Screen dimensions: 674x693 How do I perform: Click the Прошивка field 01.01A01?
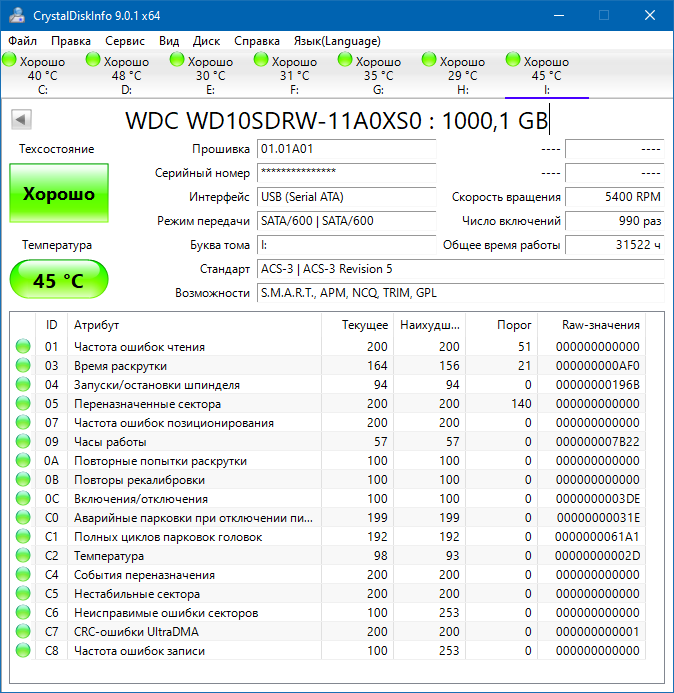[347, 149]
